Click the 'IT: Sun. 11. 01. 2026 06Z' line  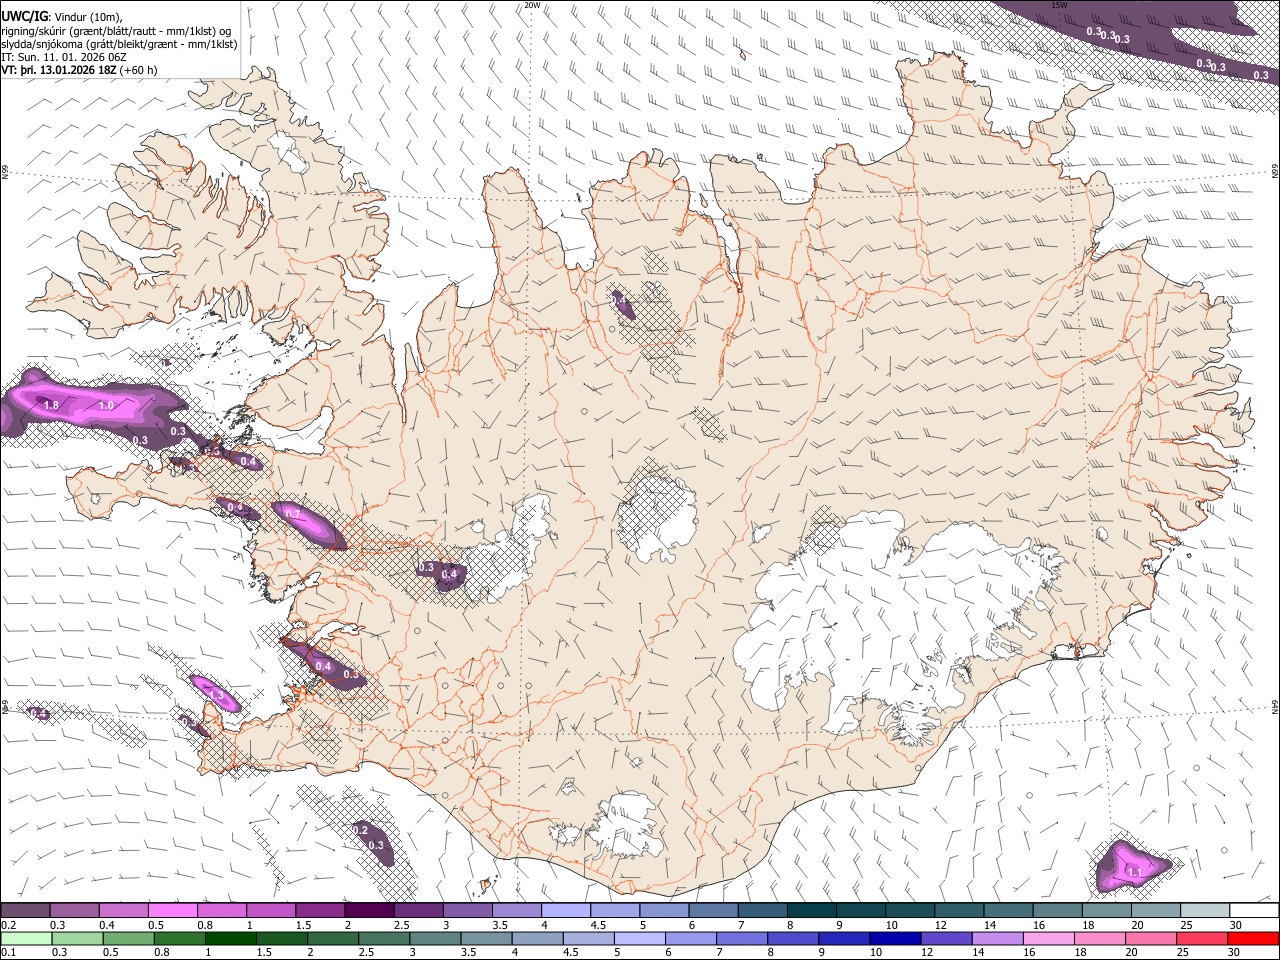66,57
